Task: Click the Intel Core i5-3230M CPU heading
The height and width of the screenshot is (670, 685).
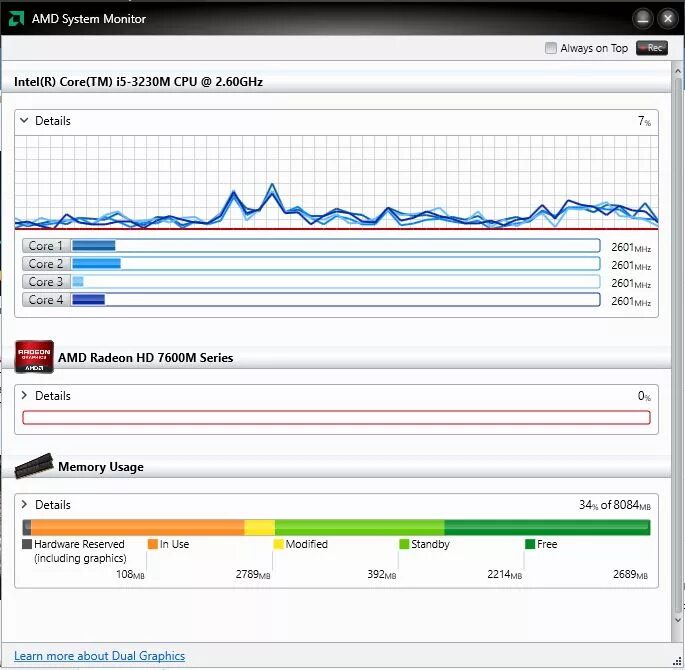Action: (x=138, y=82)
